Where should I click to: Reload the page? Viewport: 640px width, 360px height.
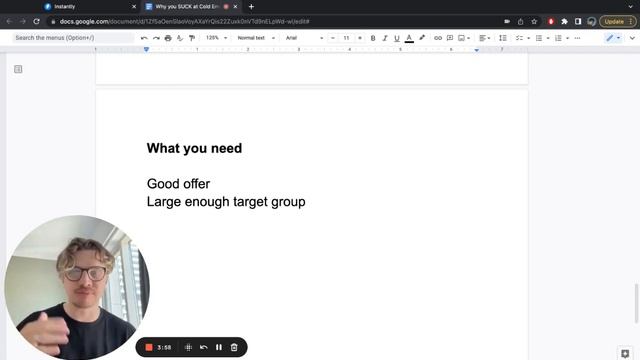coord(36,21)
